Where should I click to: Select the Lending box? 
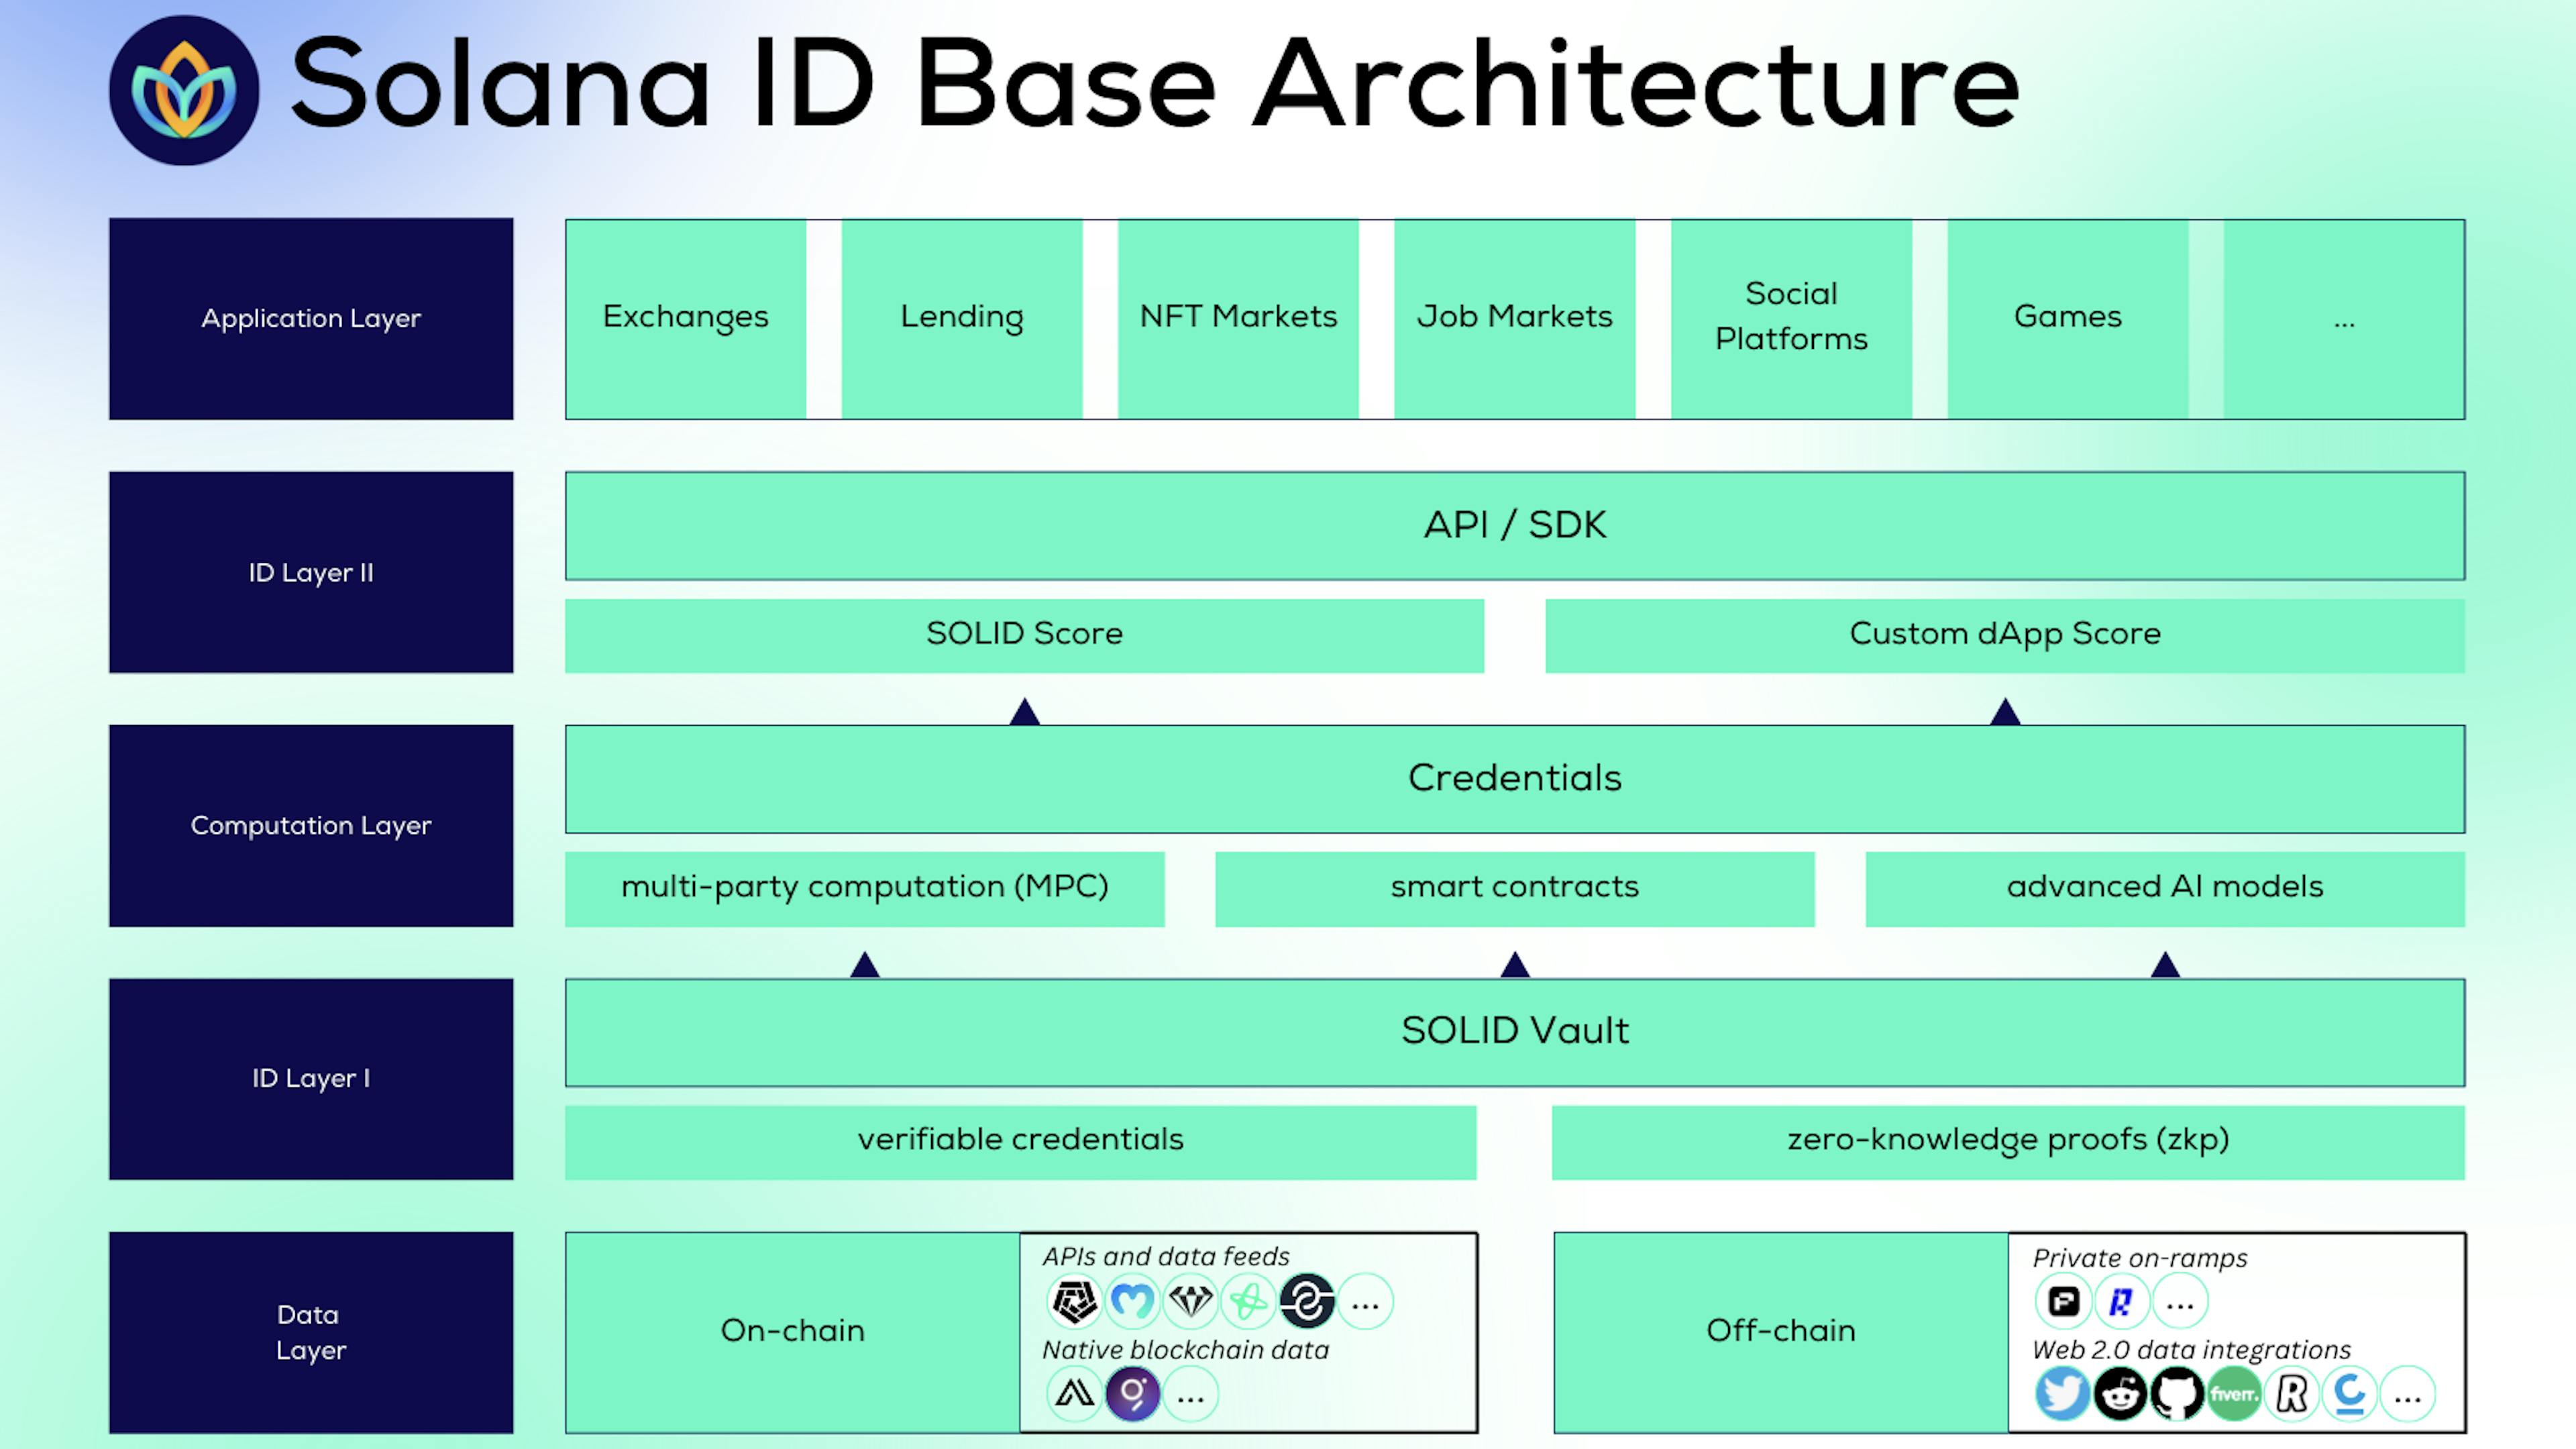pyautogui.click(x=962, y=319)
